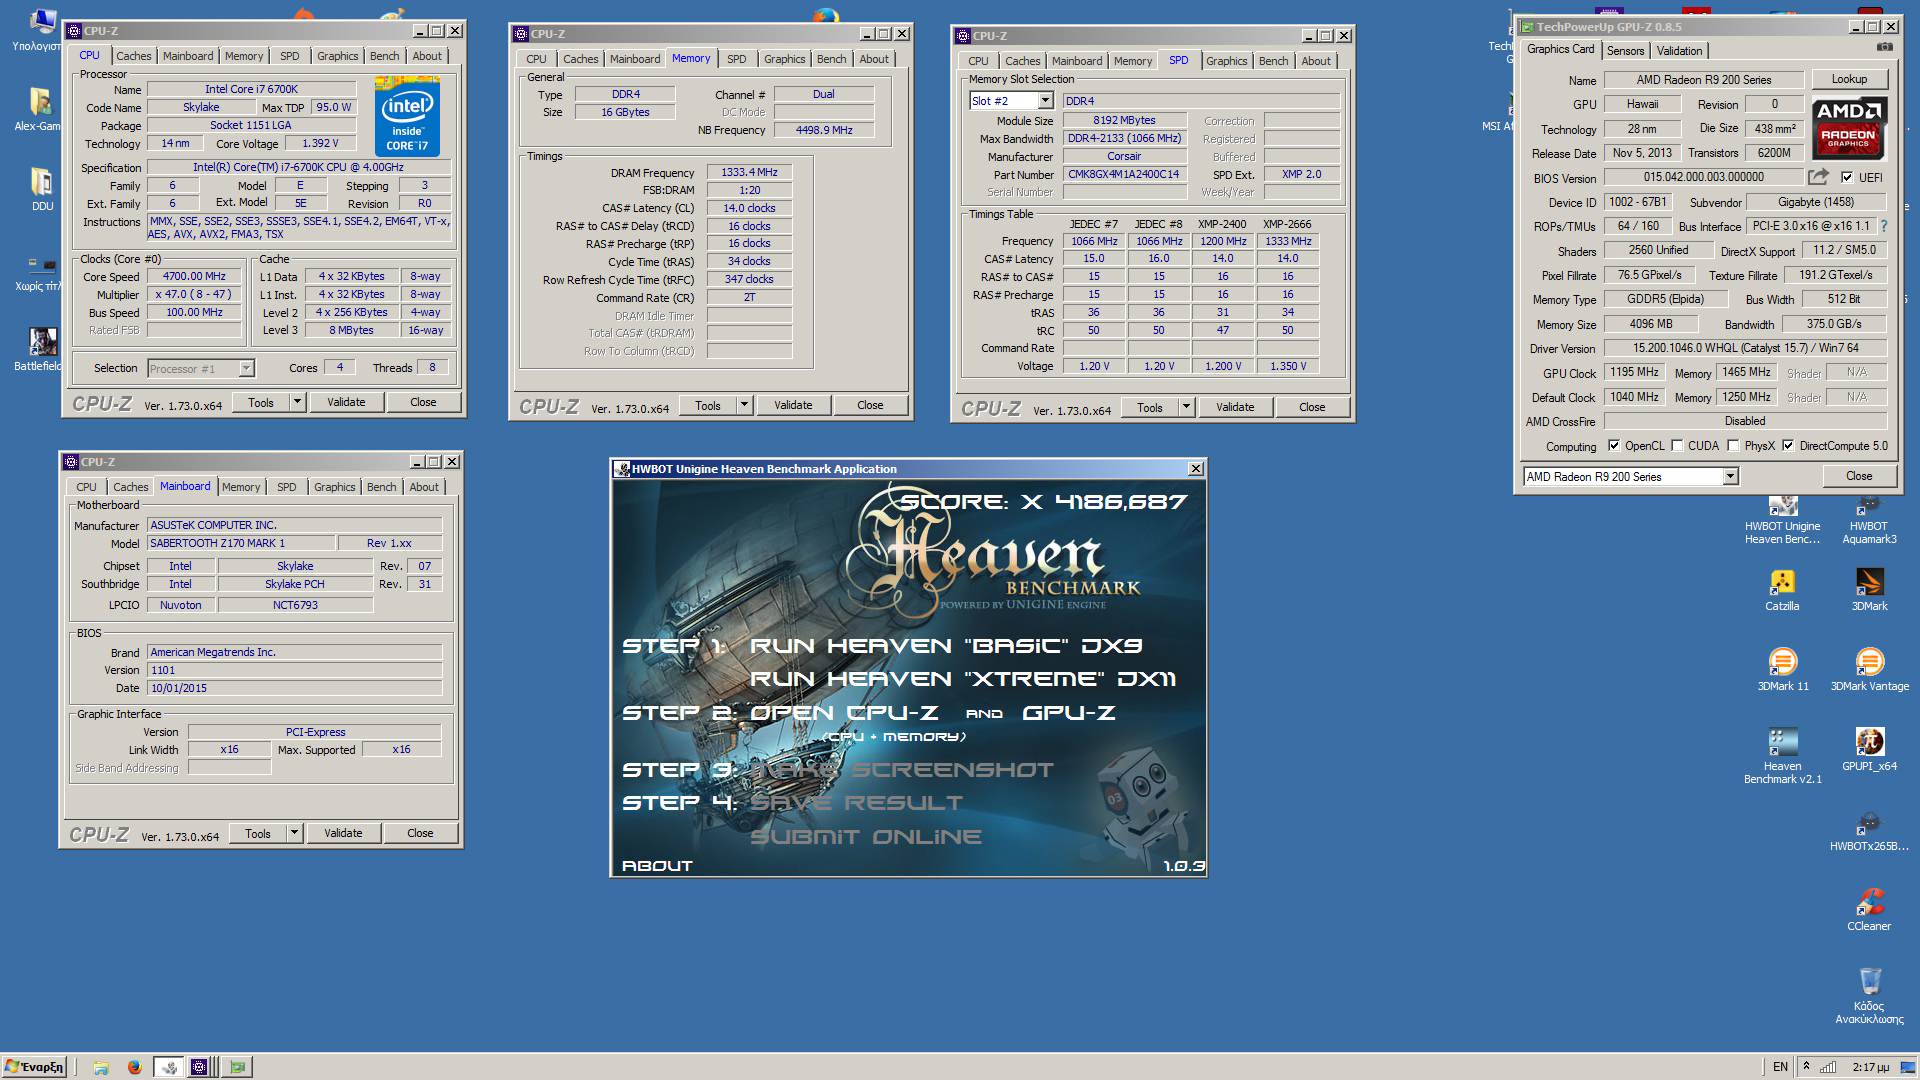
Task: Select the GPUPI_x64 desktop icon
Action: (x=1869, y=750)
